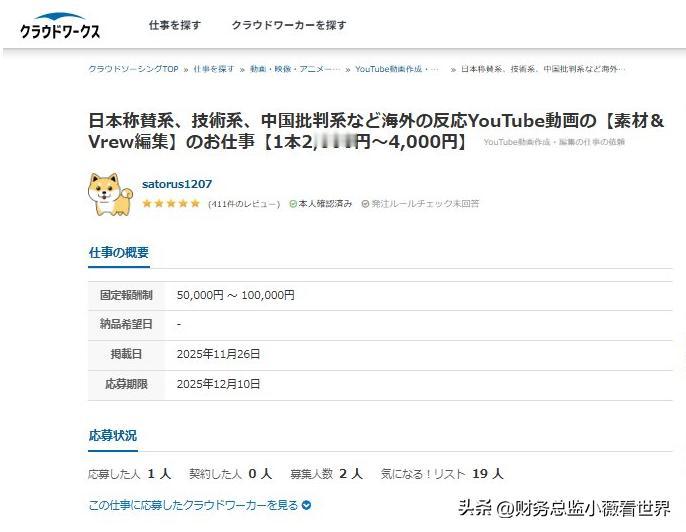Click the date 2025年11月26日
686x532 pixels.
point(218,354)
